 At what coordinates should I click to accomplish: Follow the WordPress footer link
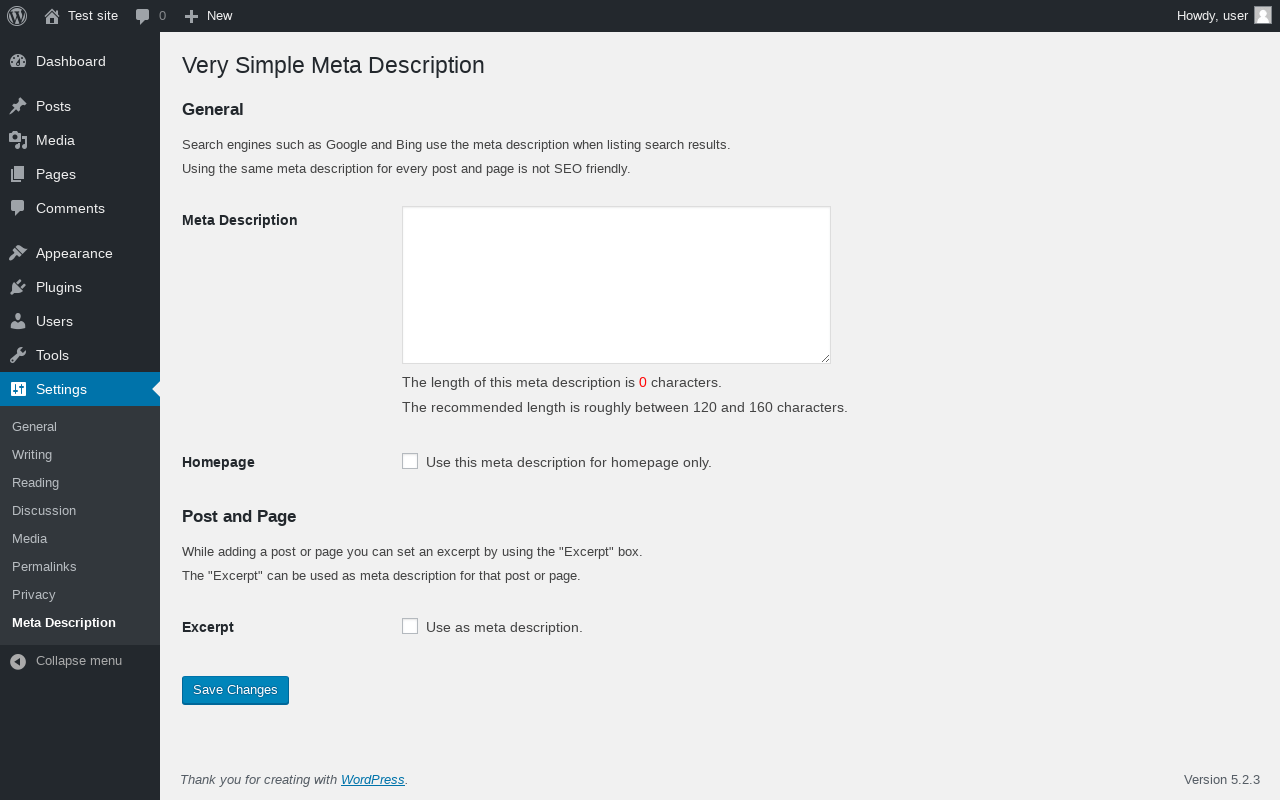tap(372, 780)
